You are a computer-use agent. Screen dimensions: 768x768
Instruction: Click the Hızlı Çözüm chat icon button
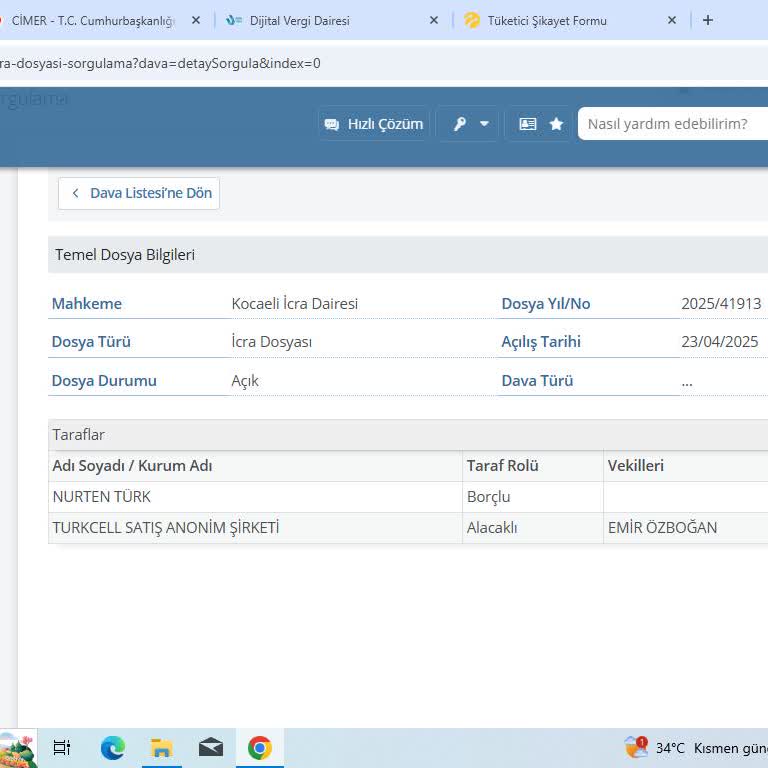pos(374,124)
